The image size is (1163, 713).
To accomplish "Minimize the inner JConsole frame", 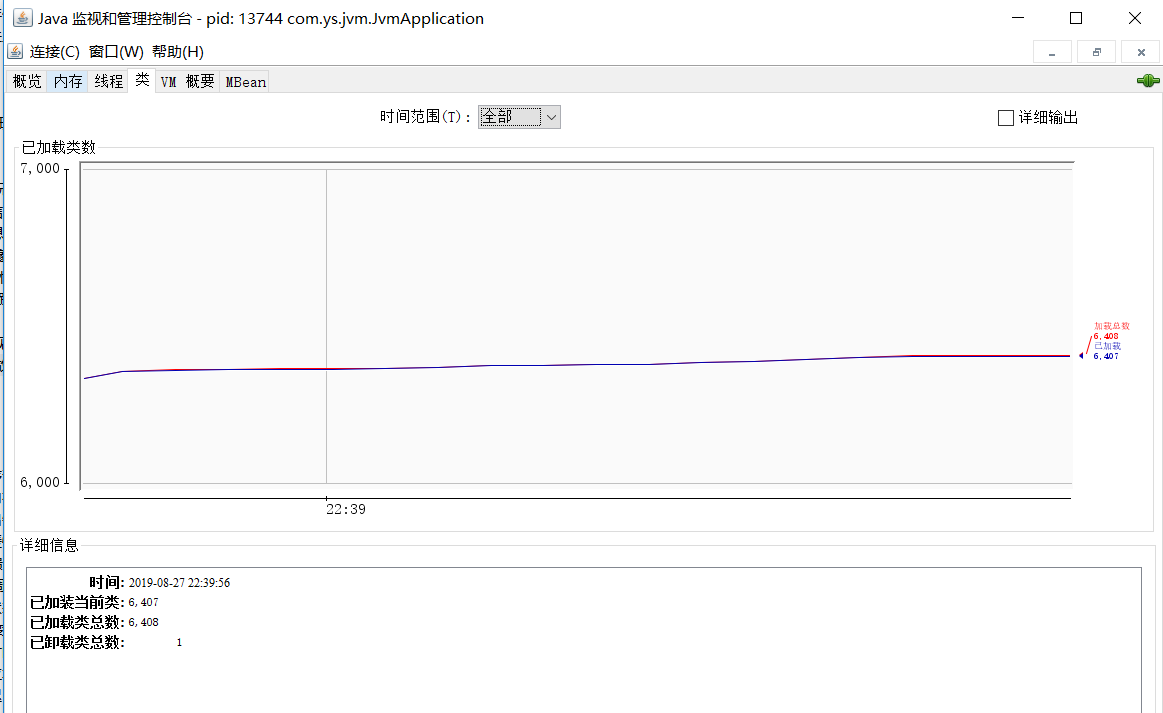I will coord(1052,52).
